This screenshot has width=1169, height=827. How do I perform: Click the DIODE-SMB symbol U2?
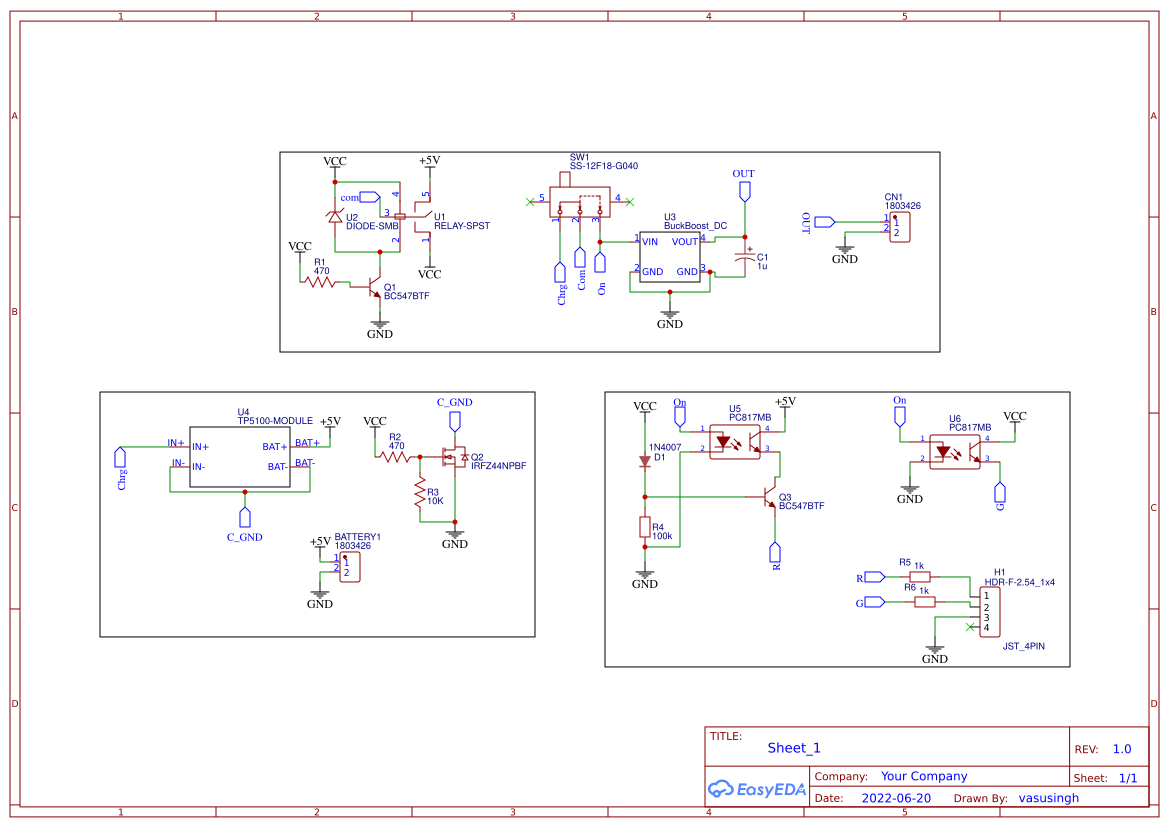[x=336, y=215]
